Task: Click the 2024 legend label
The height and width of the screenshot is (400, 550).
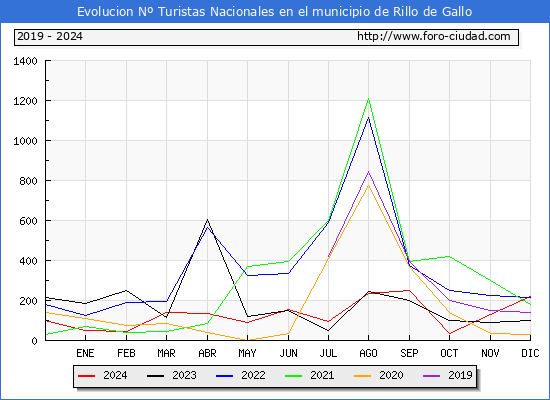Action: 115,375
